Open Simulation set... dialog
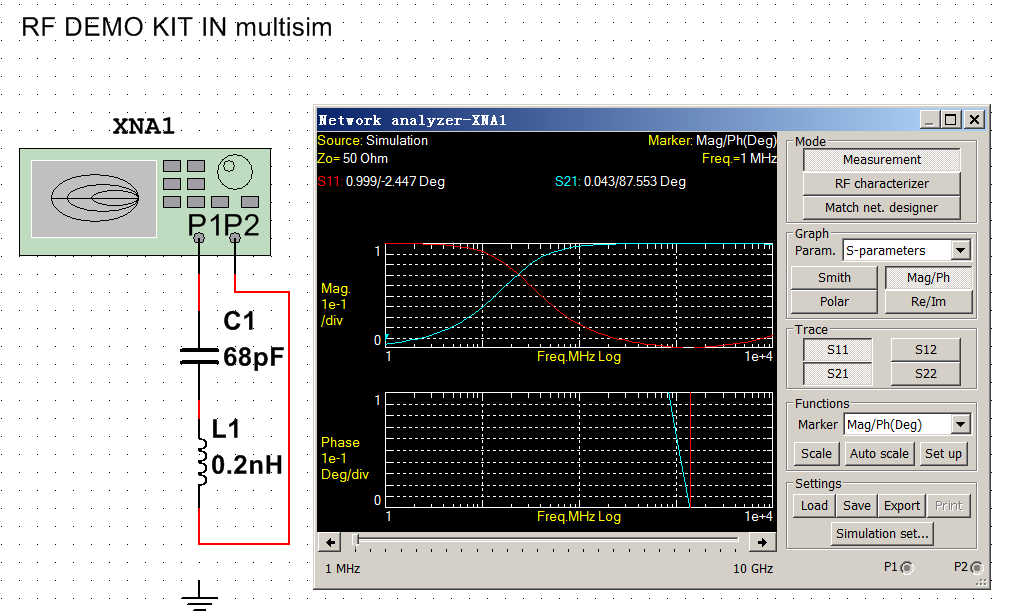1009x615 pixels. coord(882,533)
